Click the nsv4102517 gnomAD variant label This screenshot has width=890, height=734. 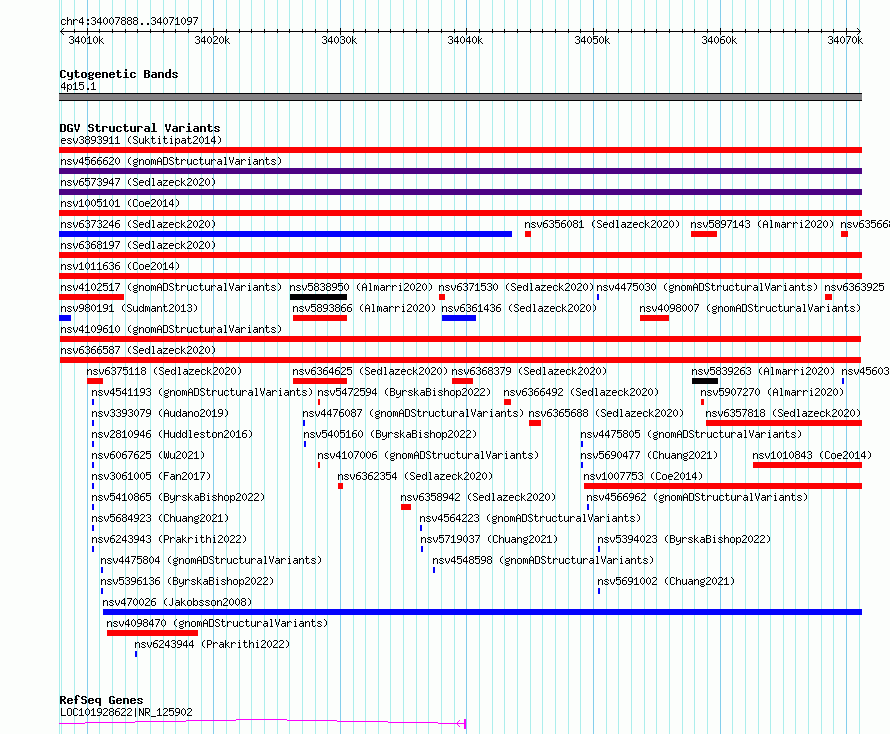coord(171,287)
